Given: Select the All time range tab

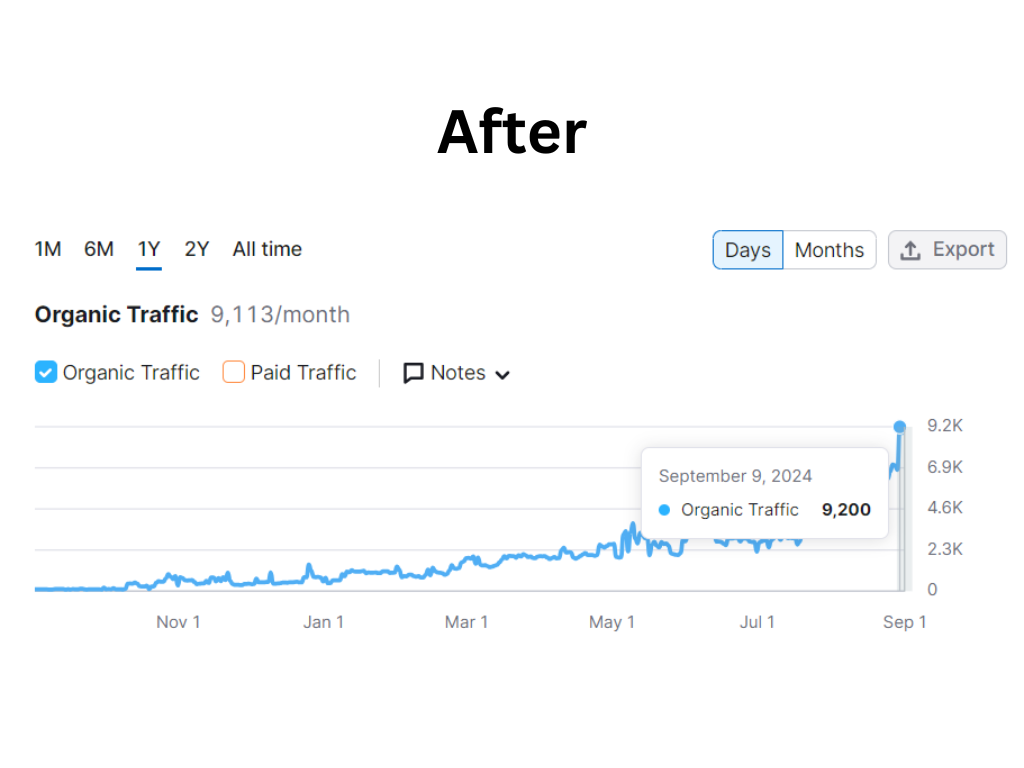Looking at the screenshot, I should coord(267,249).
